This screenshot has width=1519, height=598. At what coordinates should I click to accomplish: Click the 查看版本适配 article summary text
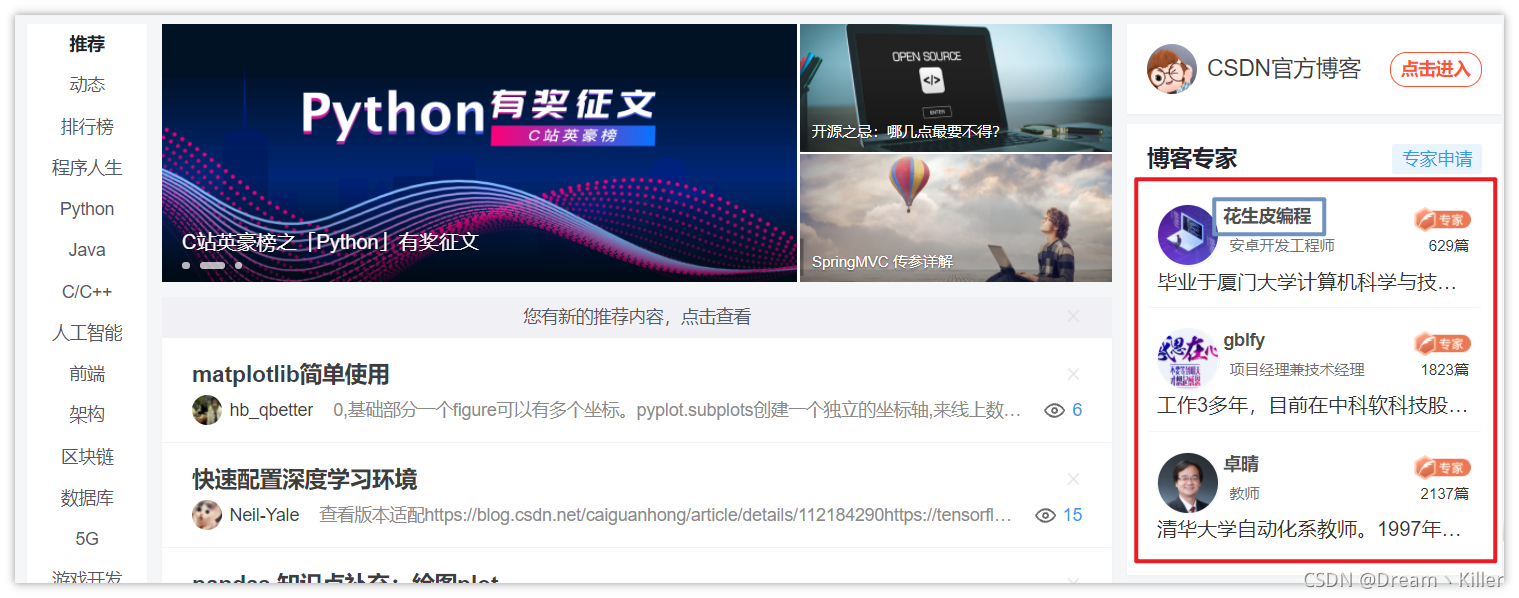tap(666, 515)
